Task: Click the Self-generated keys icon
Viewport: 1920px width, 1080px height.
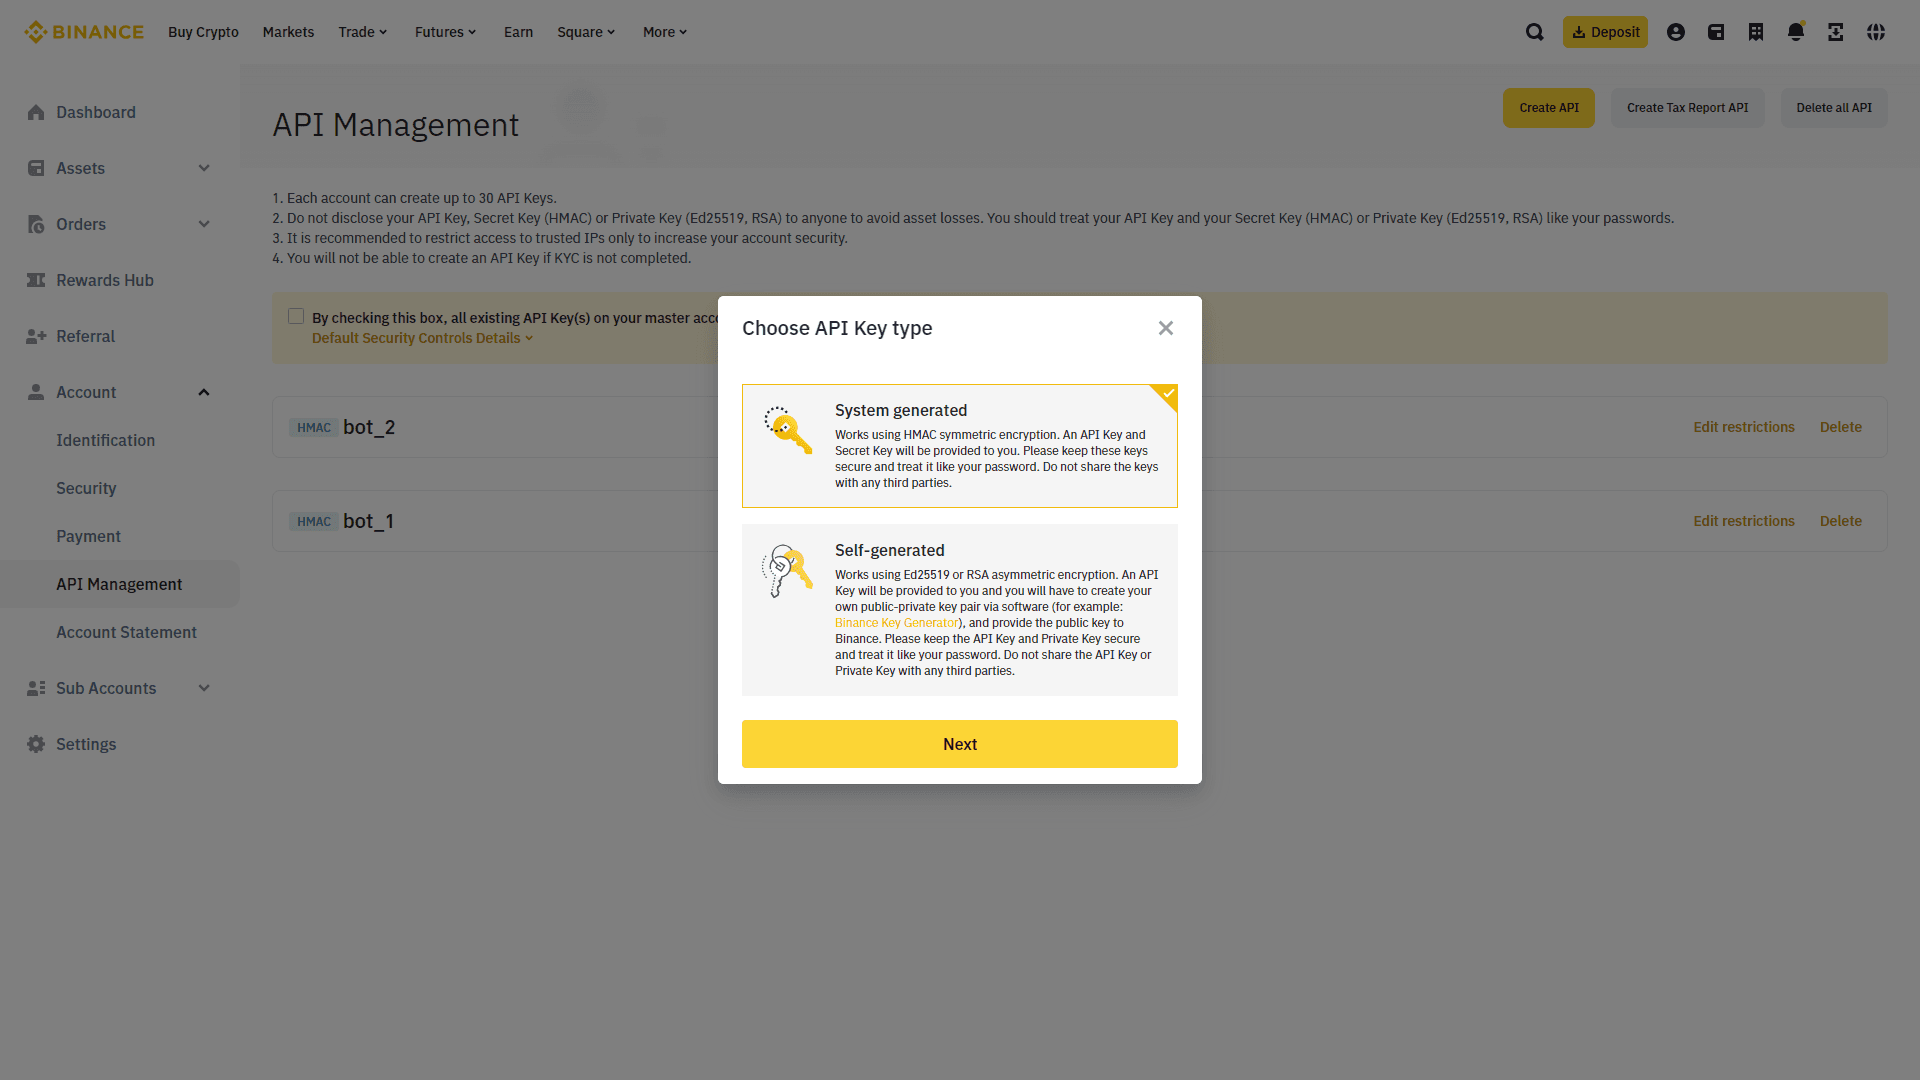Action: point(788,570)
